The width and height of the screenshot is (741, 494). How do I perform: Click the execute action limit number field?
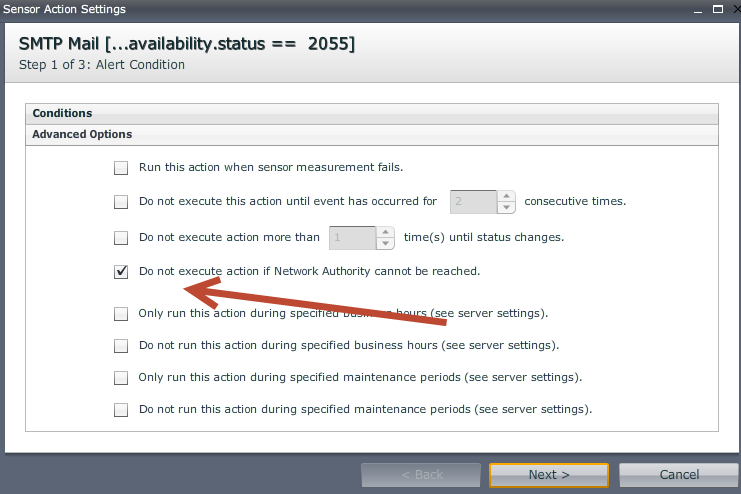(x=352, y=238)
